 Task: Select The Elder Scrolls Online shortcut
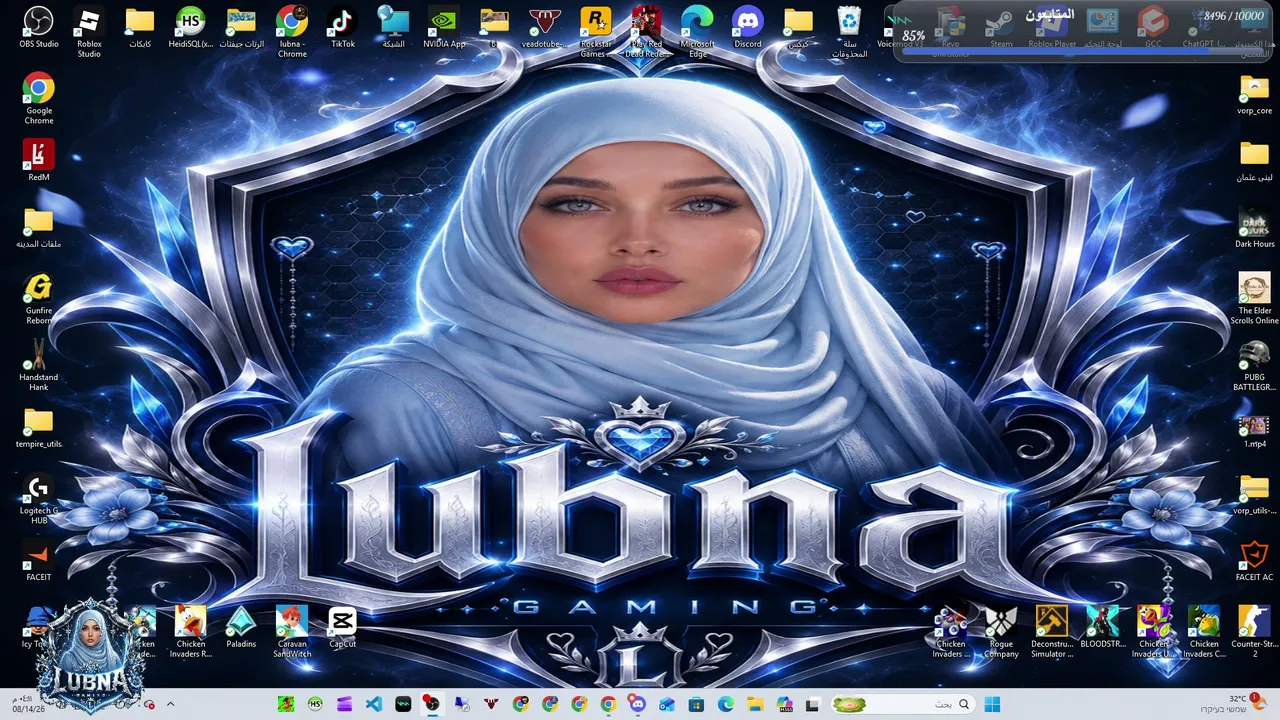pyautogui.click(x=1255, y=299)
